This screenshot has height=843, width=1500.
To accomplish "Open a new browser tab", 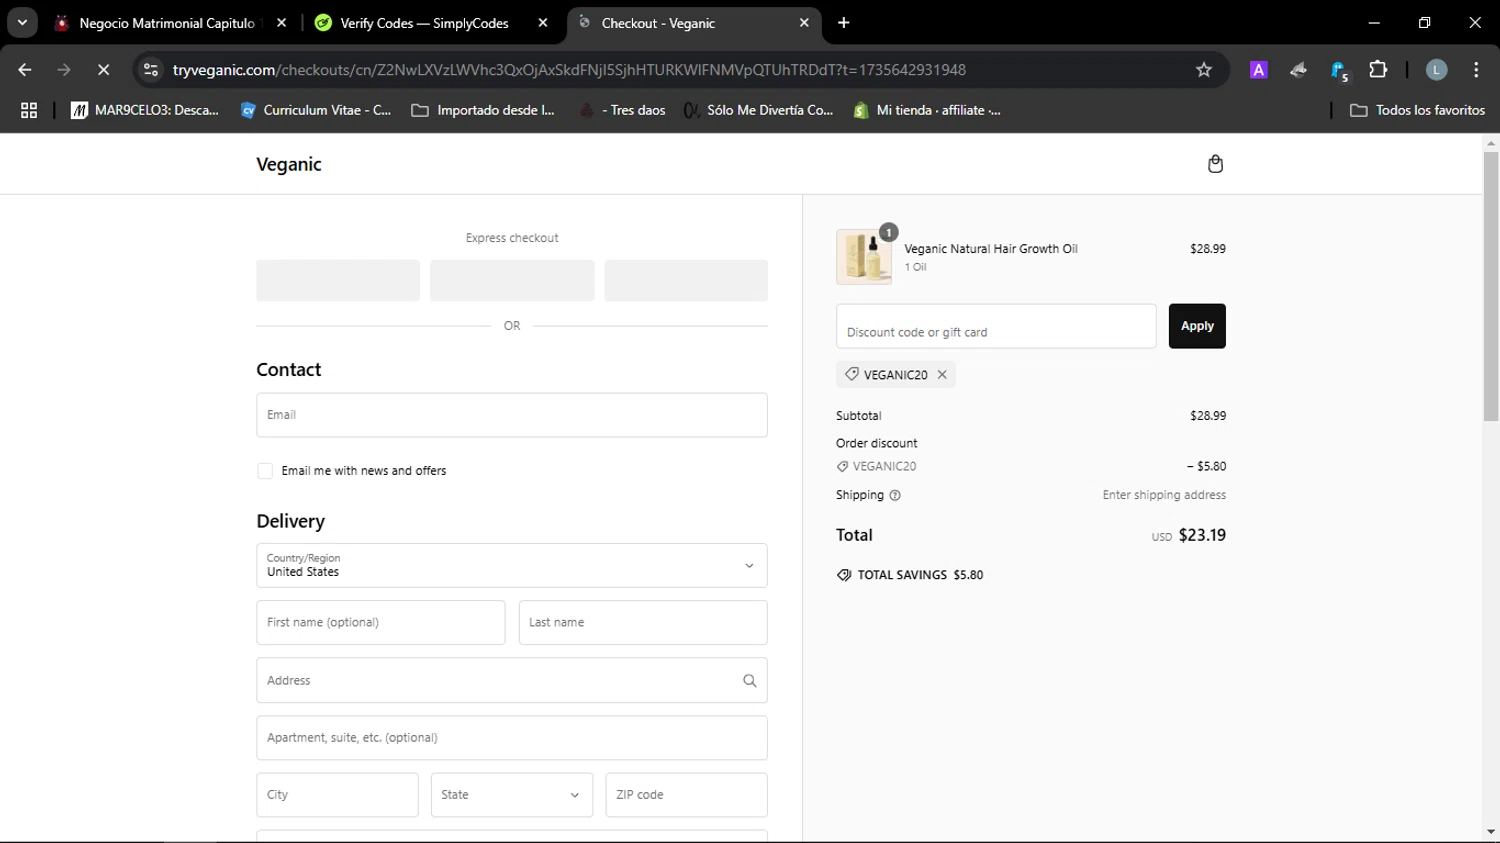I will pos(844,23).
